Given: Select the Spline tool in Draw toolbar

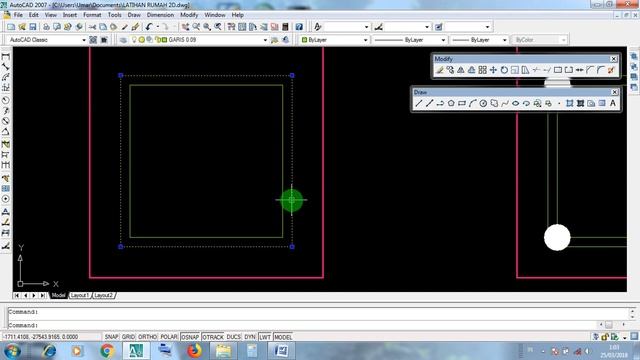Looking at the screenshot, I should point(505,104).
